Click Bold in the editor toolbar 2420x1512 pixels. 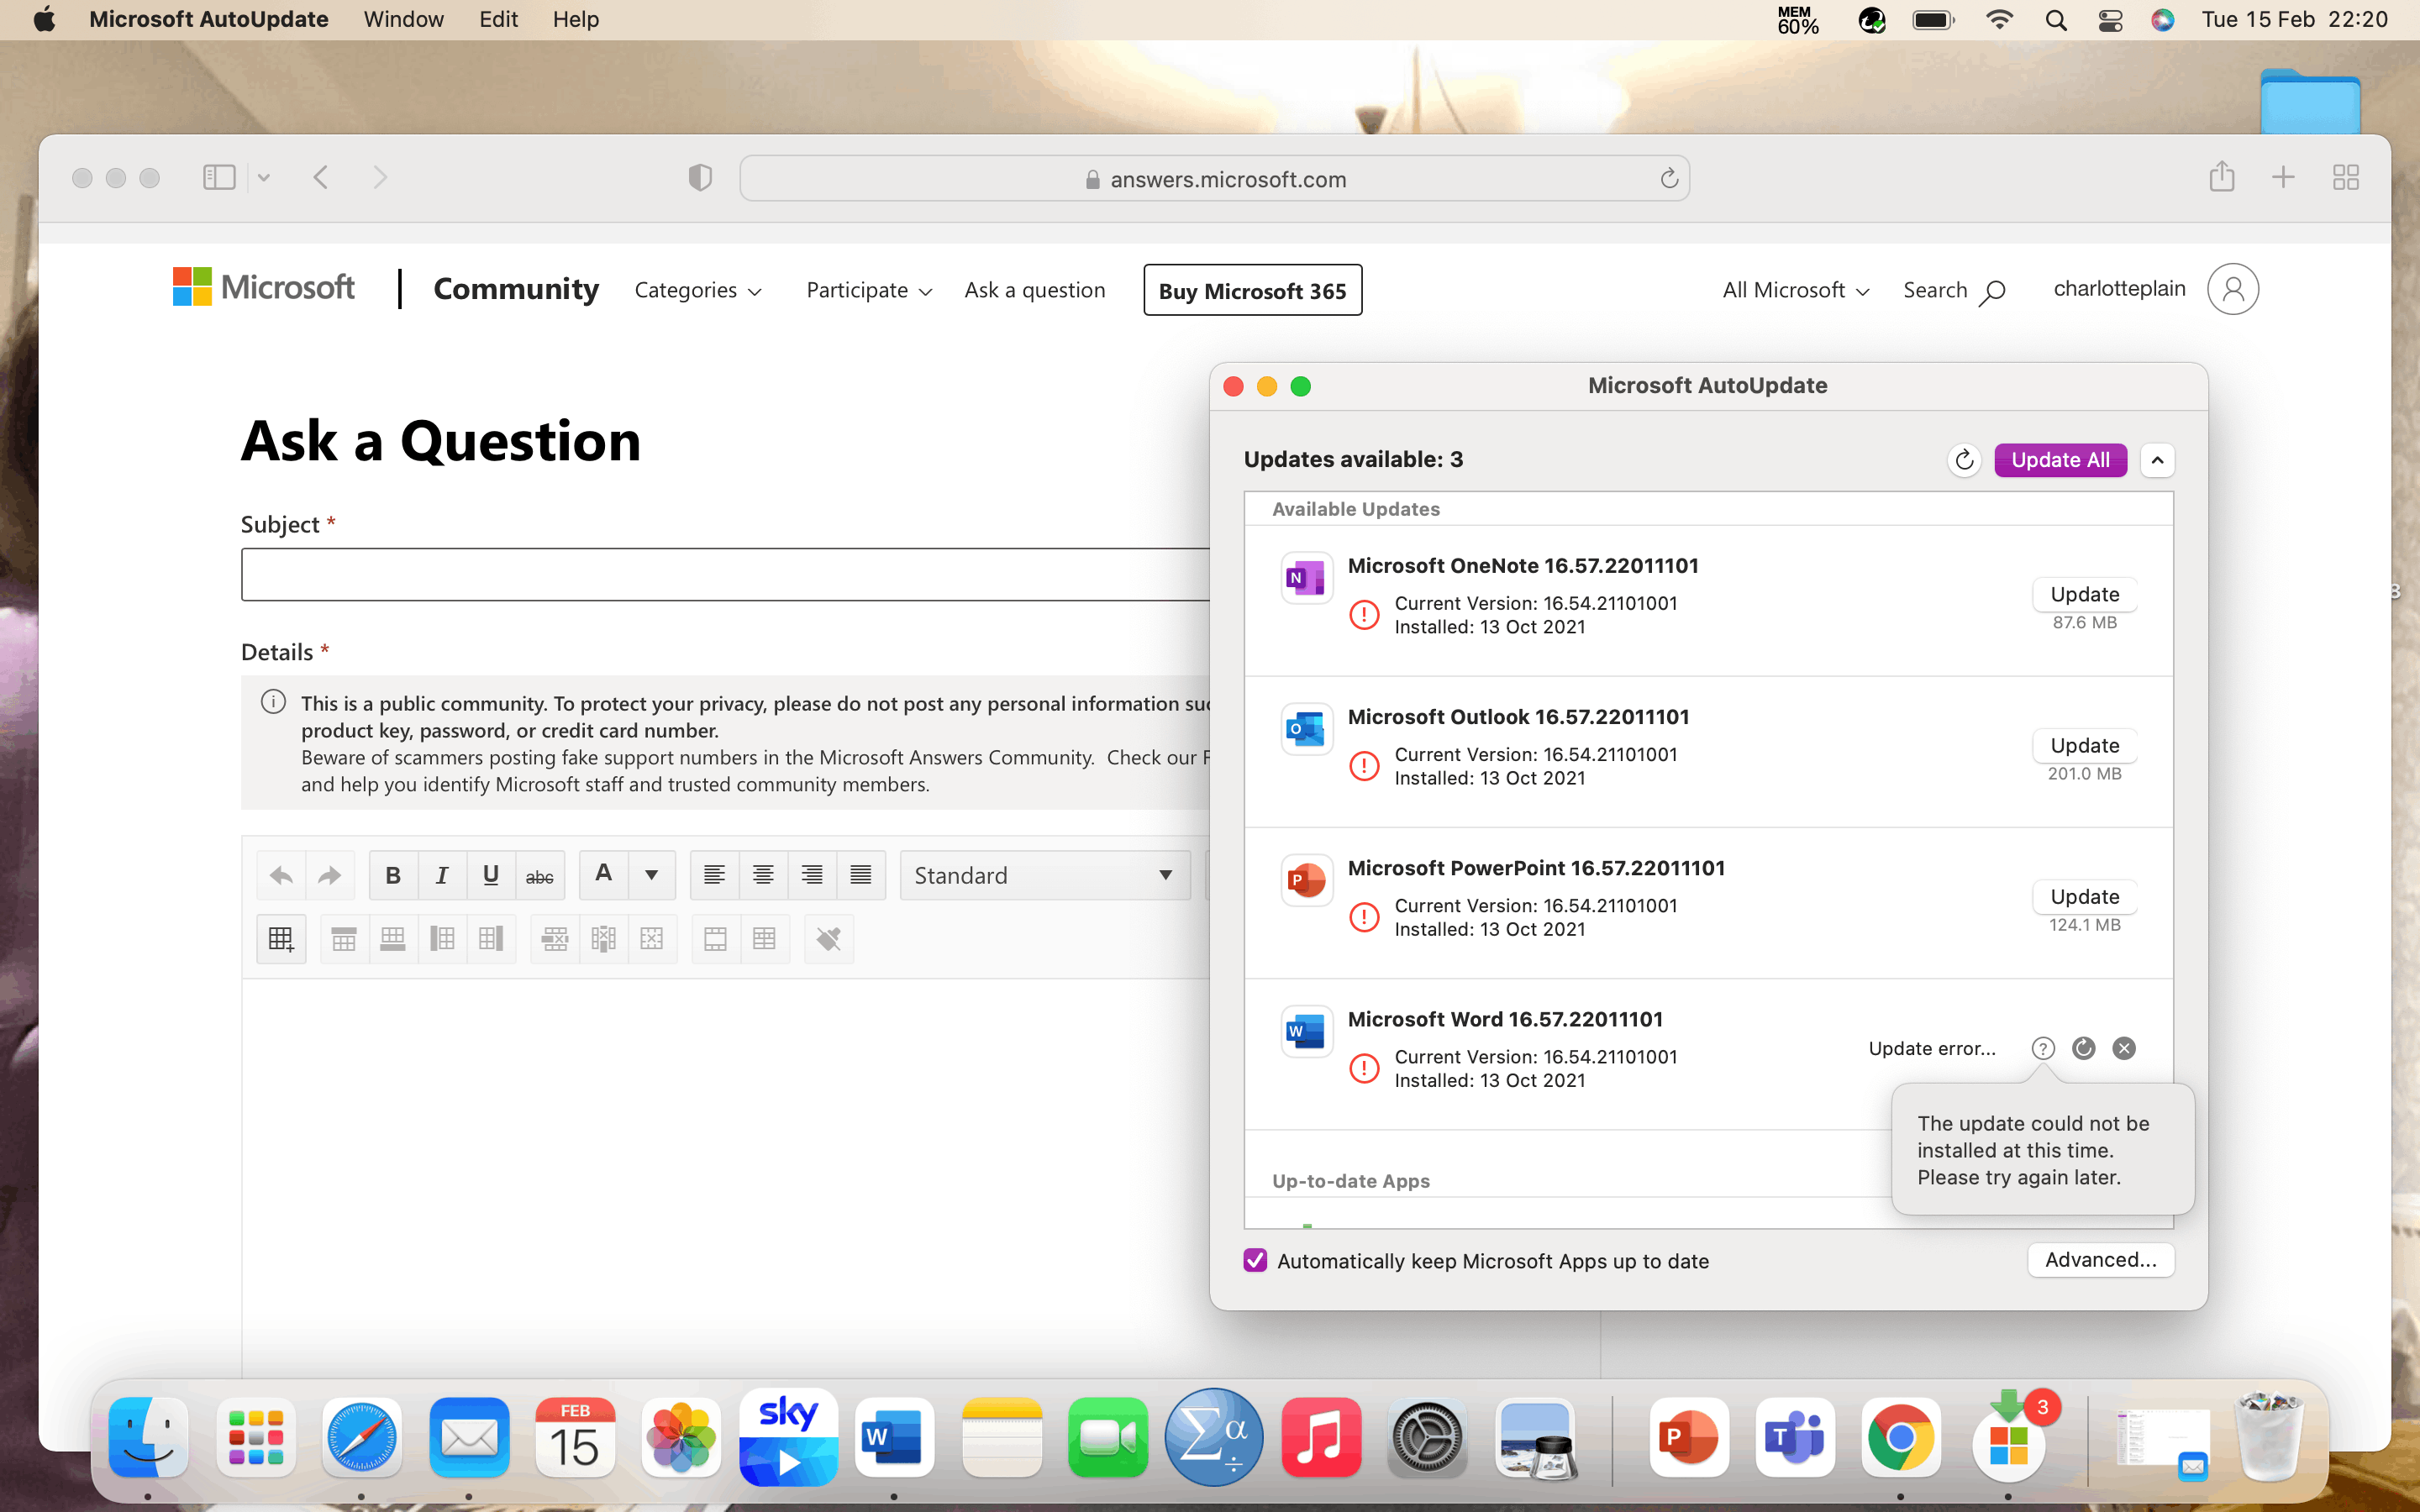[393, 875]
